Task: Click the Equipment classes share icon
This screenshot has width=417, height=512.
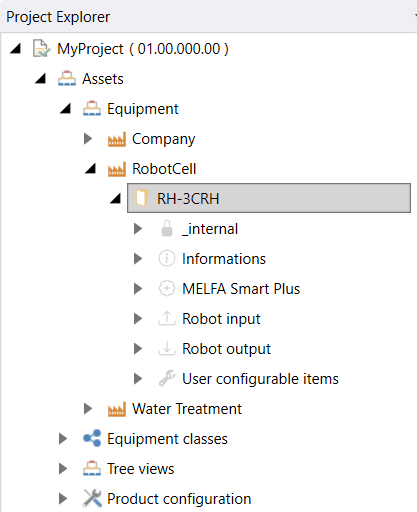Action: [92, 438]
